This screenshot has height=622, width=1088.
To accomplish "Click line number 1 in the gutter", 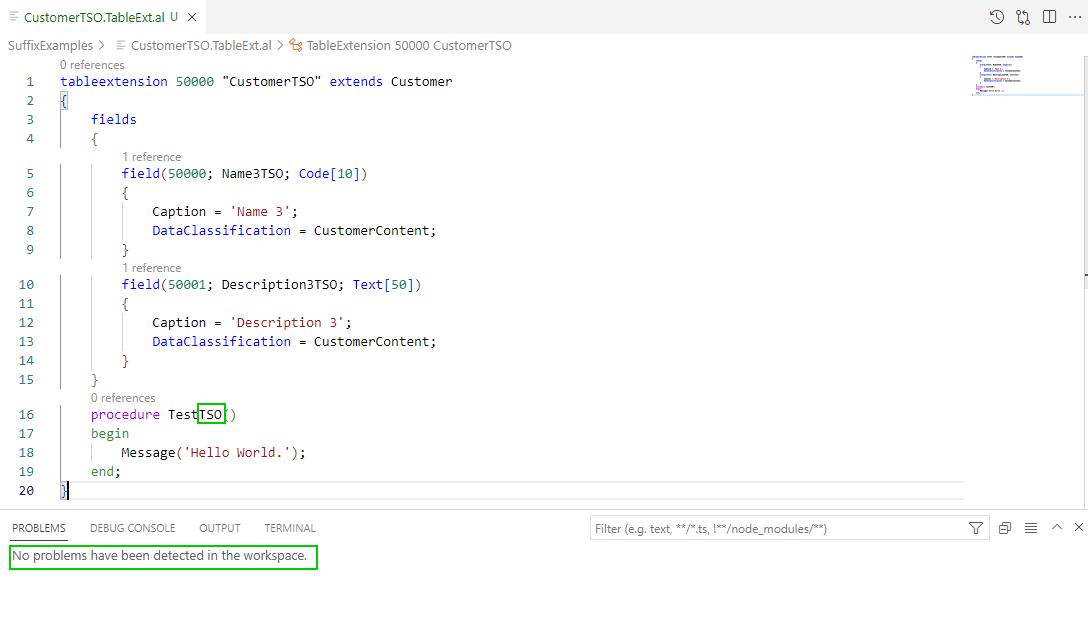I will [x=30, y=81].
